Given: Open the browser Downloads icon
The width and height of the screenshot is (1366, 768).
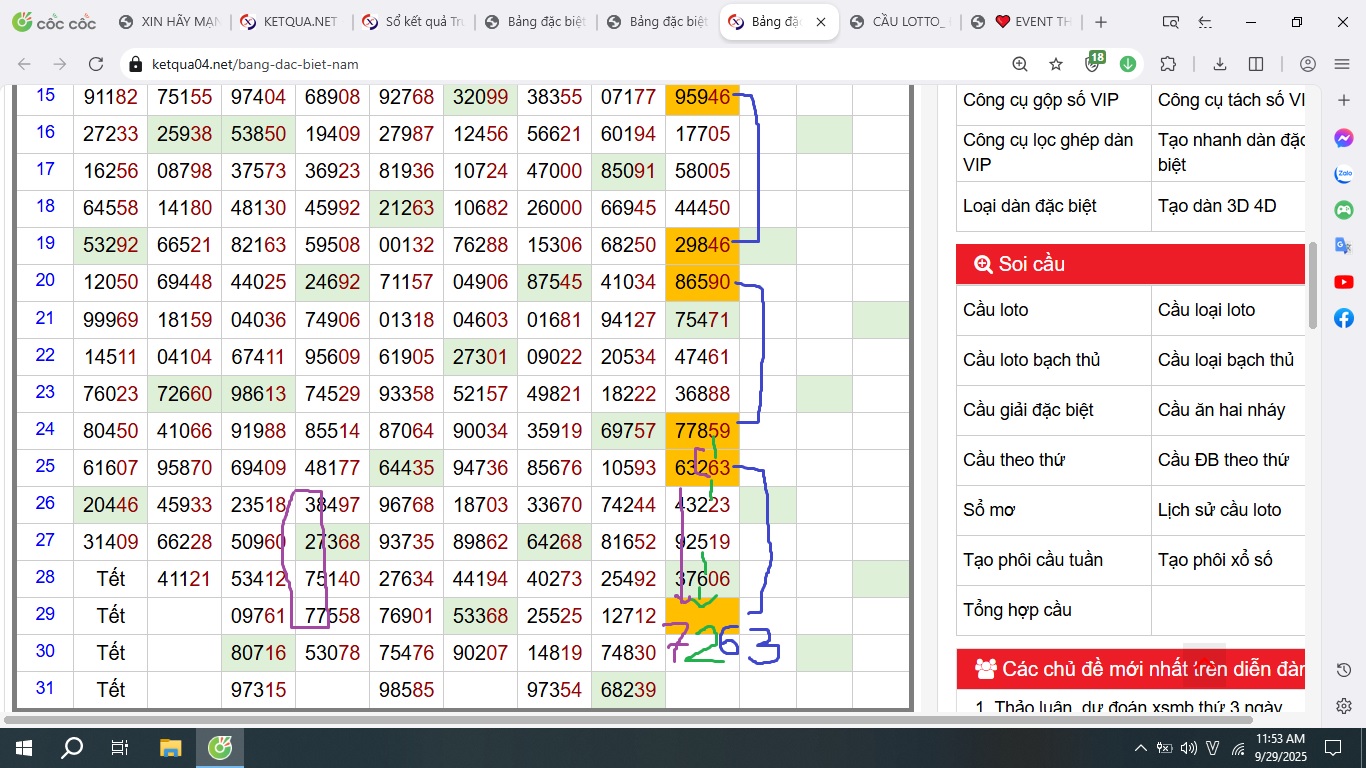Looking at the screenshot, I should pyautogui.click(x=1220, y=64).
